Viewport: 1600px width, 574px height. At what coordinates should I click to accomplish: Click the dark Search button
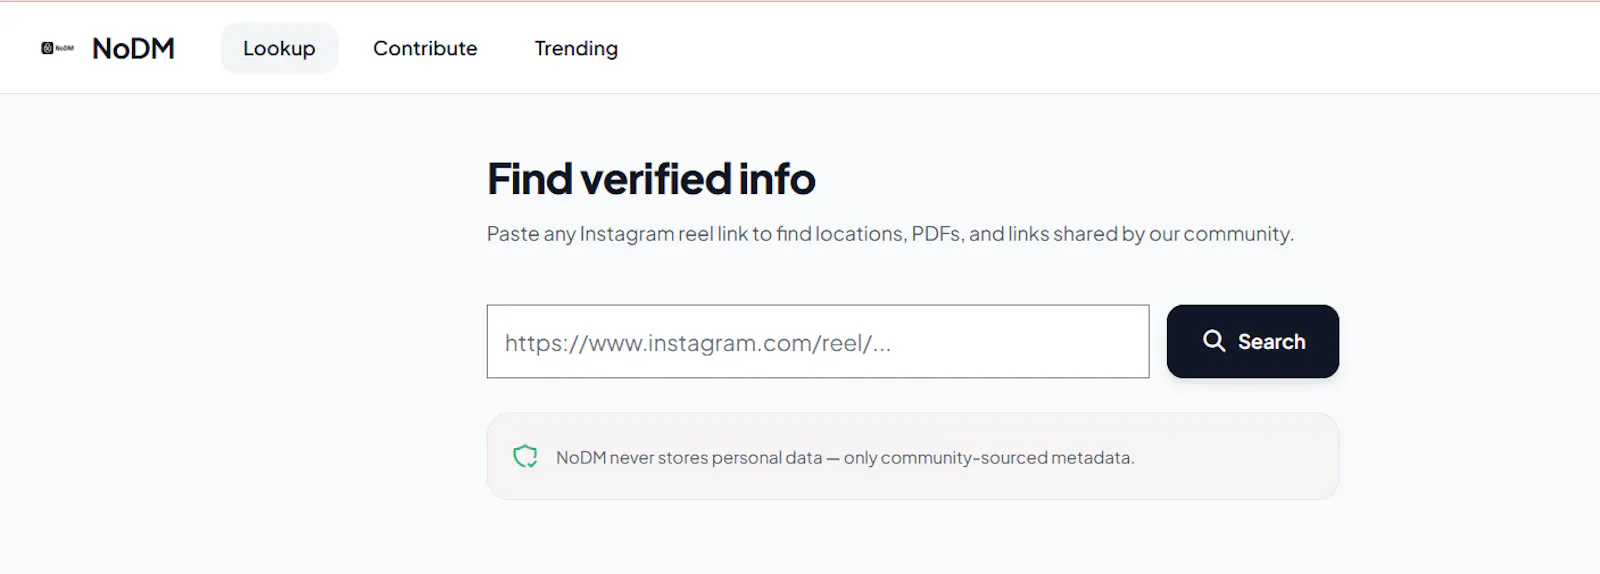1252,342
